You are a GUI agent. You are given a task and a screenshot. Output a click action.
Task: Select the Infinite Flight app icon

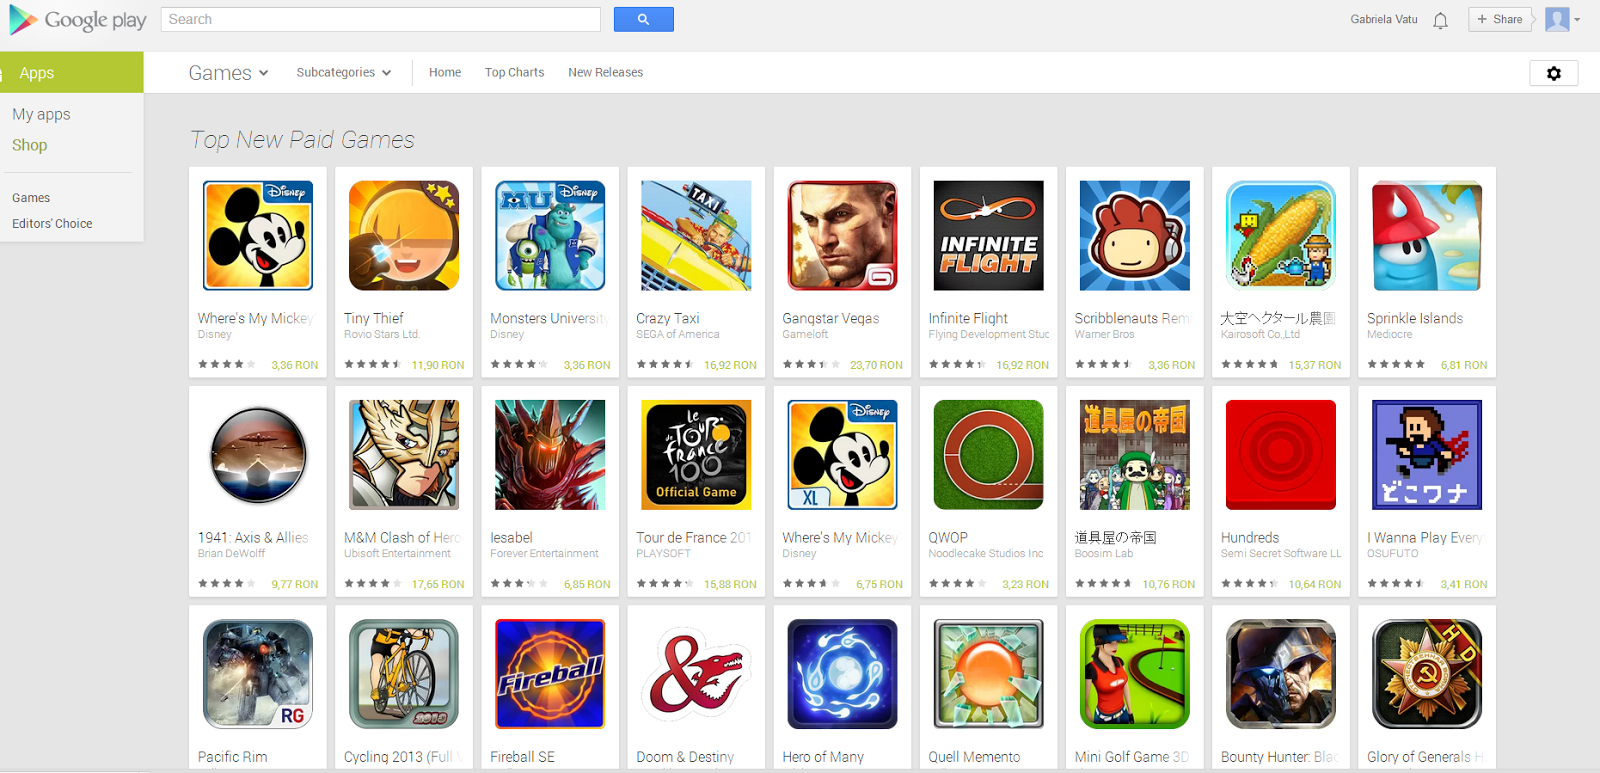[988, 236]
